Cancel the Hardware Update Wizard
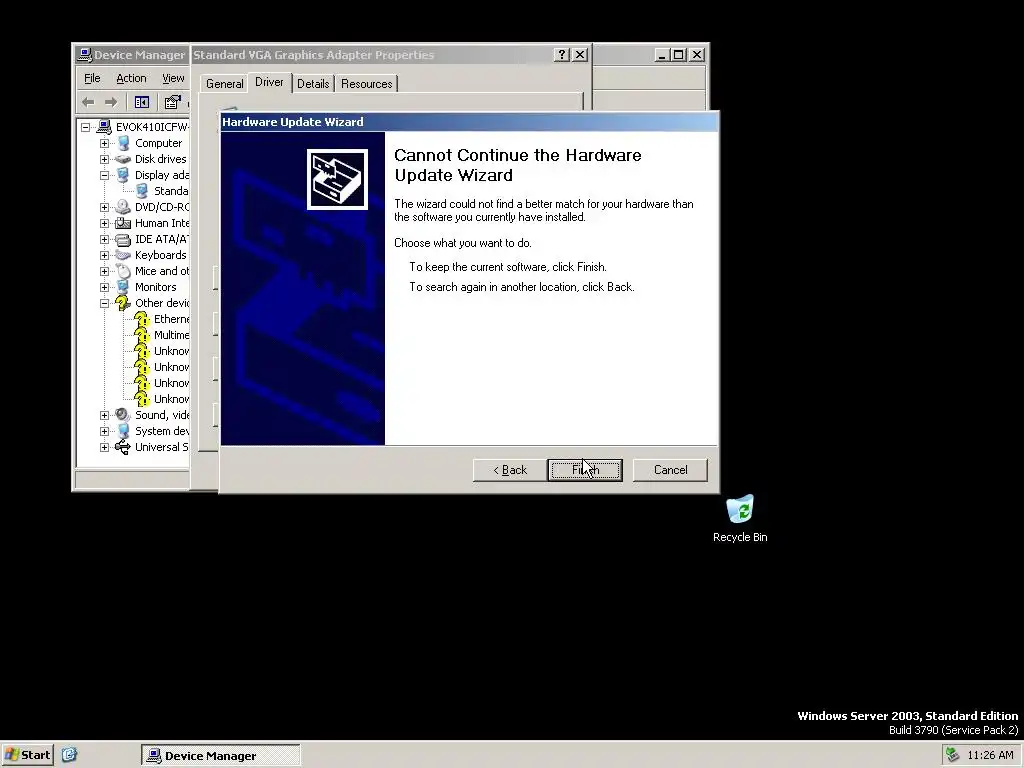This screenshot has height=768, width=1024. pos(670,470)
